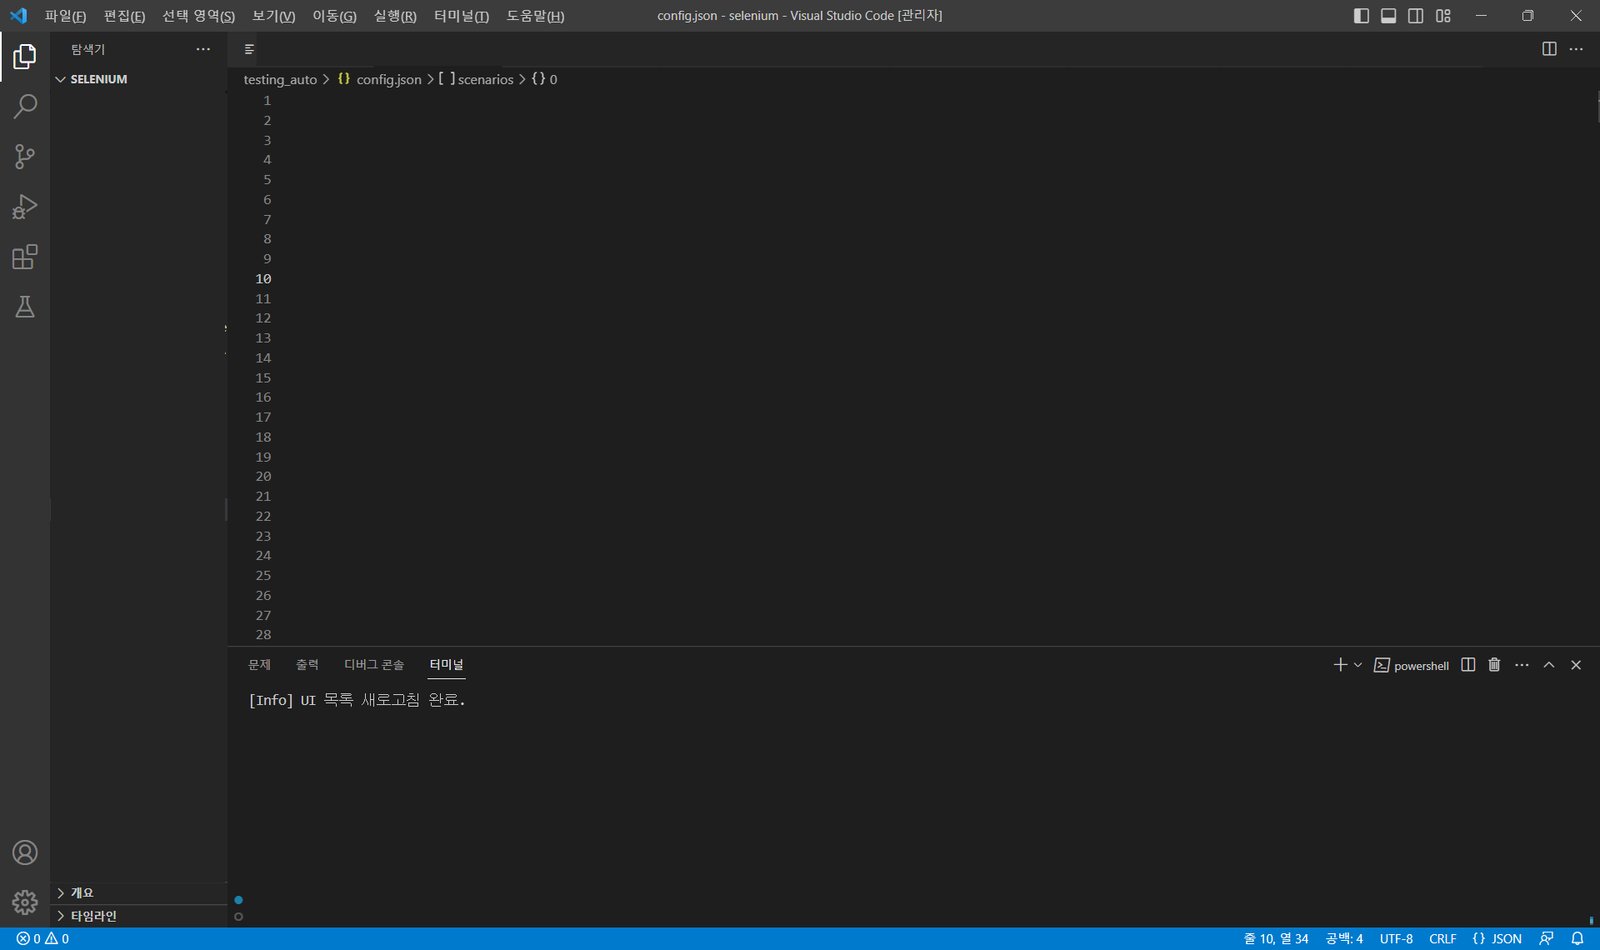Toggle secondary sidebar layout icon
Viewport: 1600px width, 950px height.
1416,16
